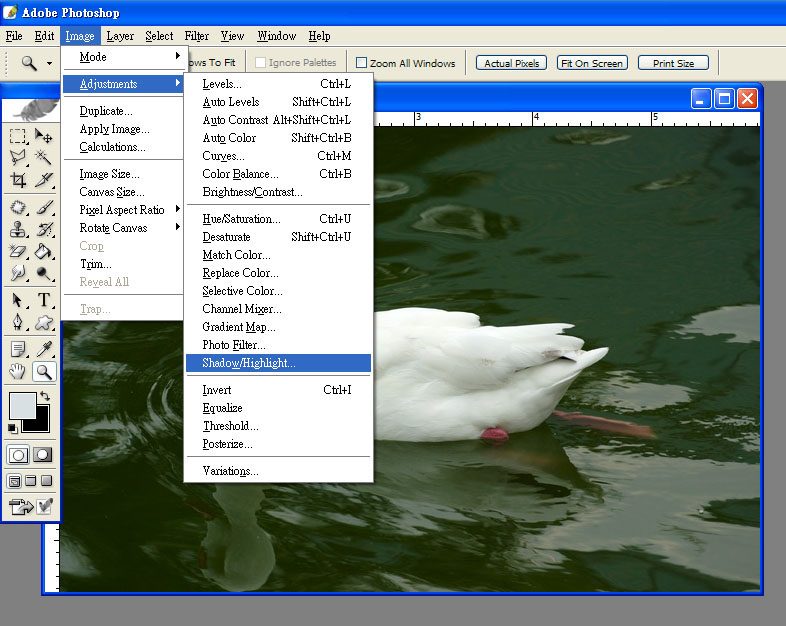Select the Rectangular Marquee tool
The height and width of the screenshot is (626, 786).
pyautogui.click(x=18, y=137)
